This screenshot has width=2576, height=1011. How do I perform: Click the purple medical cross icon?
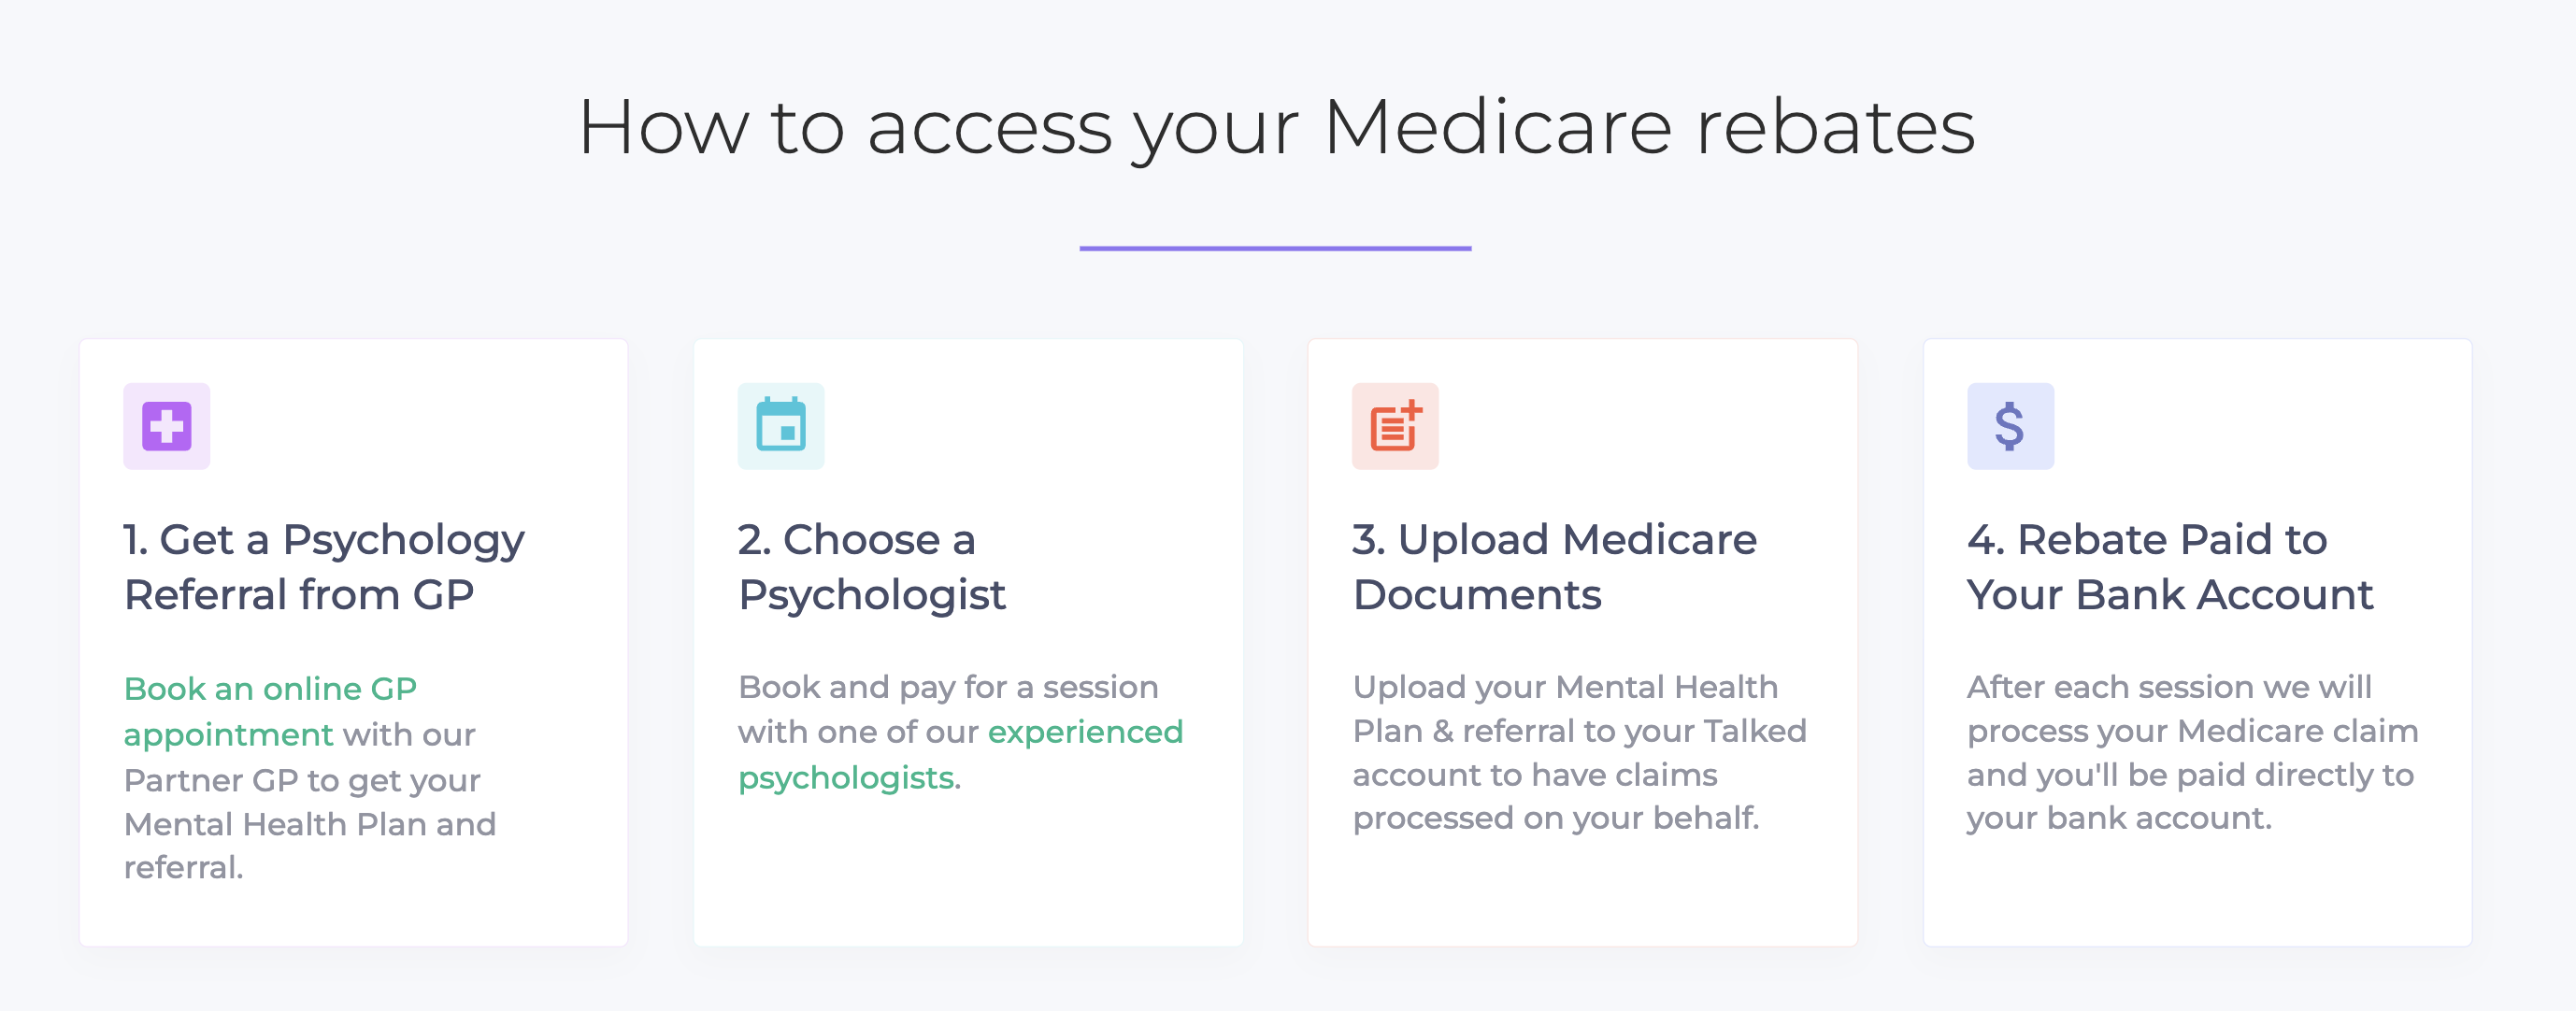click(166, 426)
